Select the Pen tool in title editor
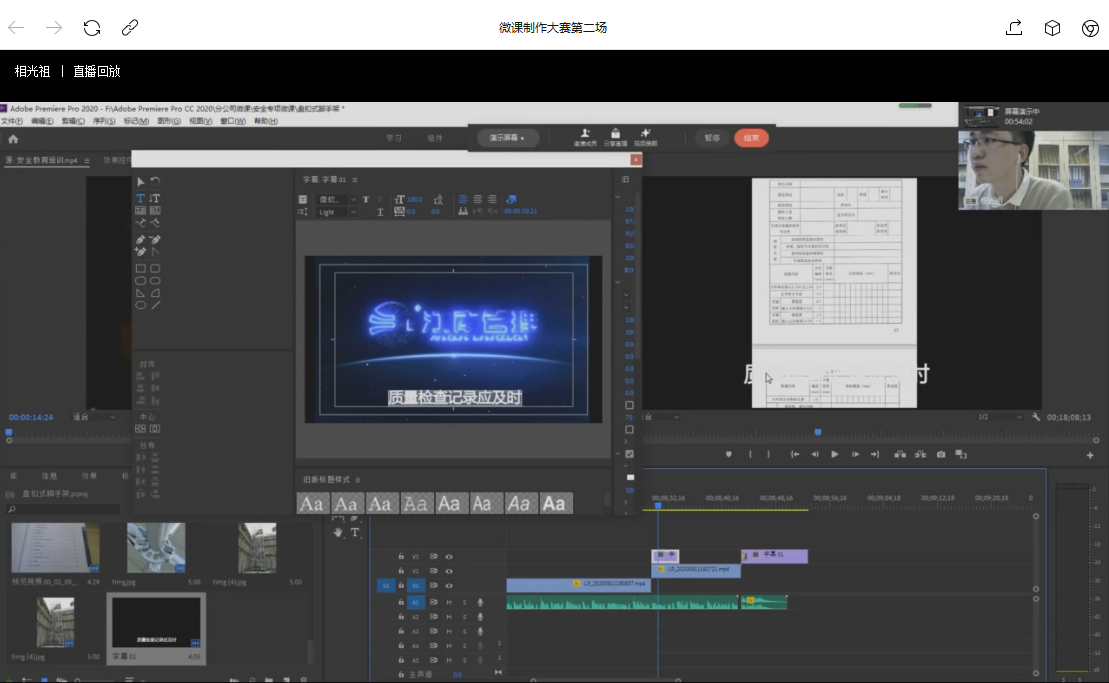The height and width of the screenshot is (683, 1109). [141, 240]
